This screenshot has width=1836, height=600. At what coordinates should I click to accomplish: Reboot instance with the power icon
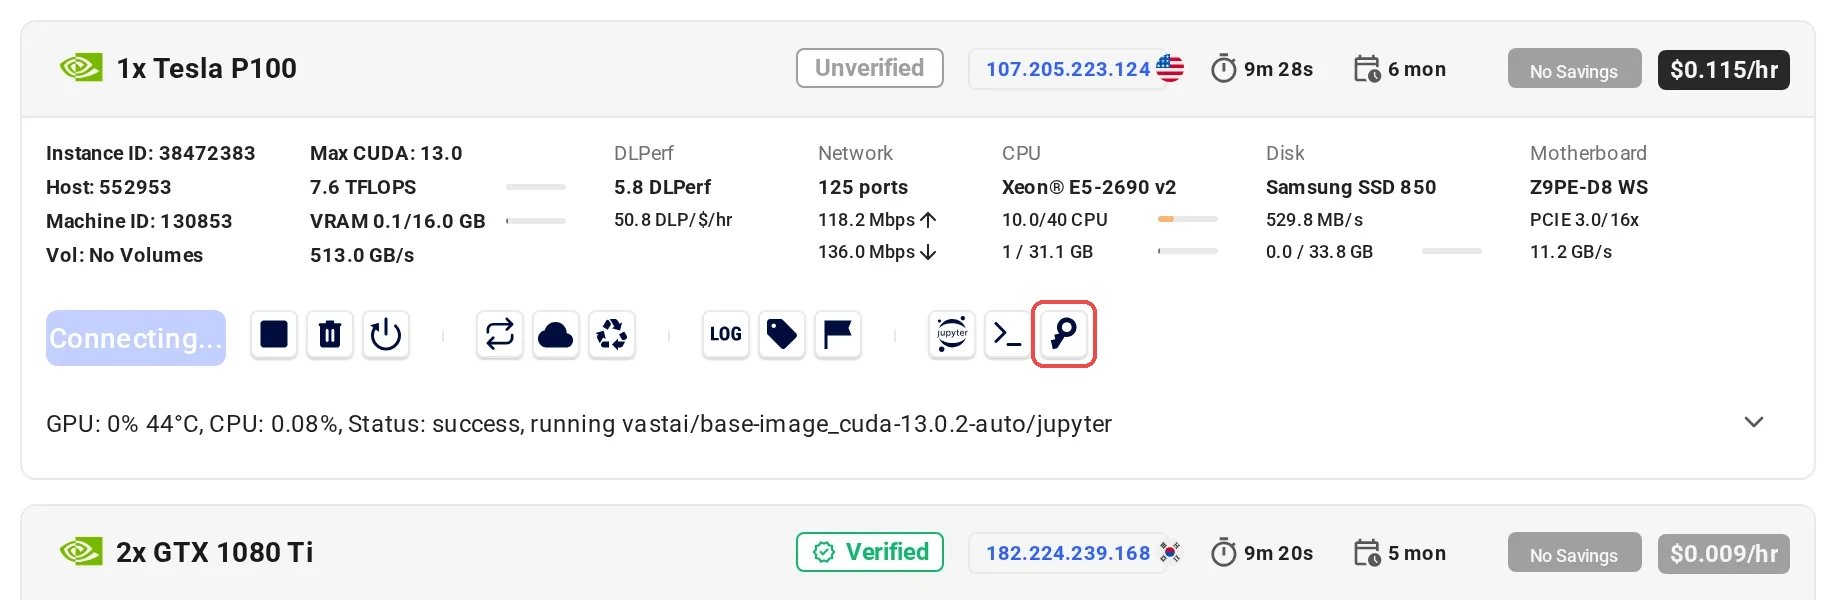pos(386,334)
